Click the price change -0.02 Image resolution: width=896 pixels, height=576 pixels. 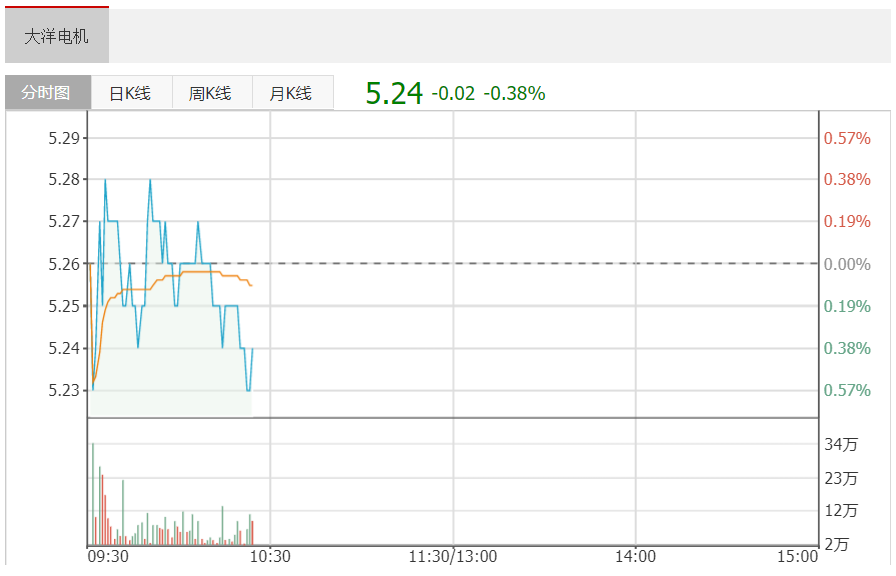[453, 94]
